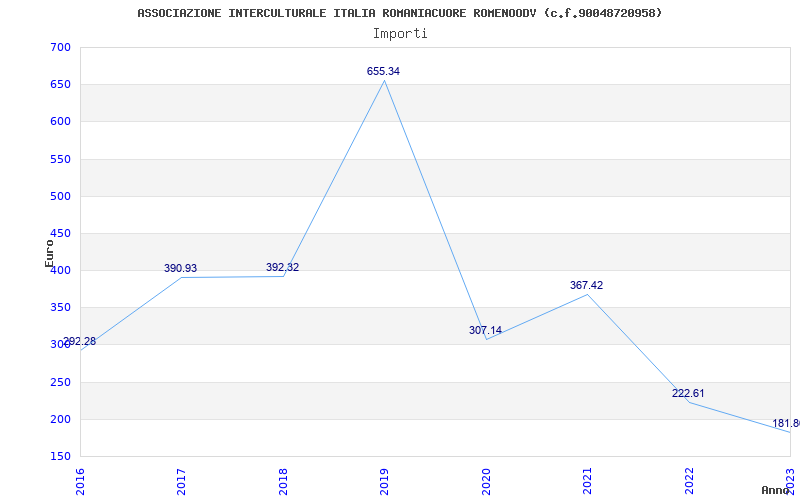Click the 2019 x-axis label
The height and width of the screenshot is (500, 800).
(384, 481)
